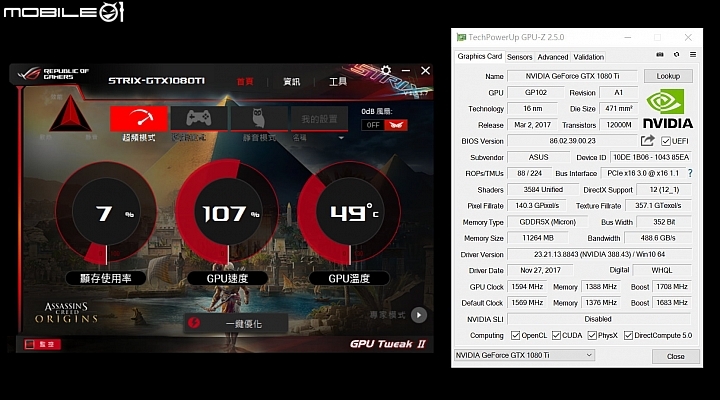Minimize the GPU Tweak II window
The width and height of the screenshot is (720, 400).
(x=406, y=70)
